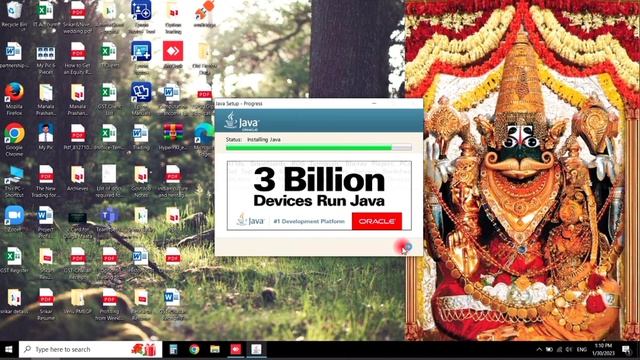Click the Java Setup - Progress title bar
Screen dimensions: 640x360
pos(319,104)
